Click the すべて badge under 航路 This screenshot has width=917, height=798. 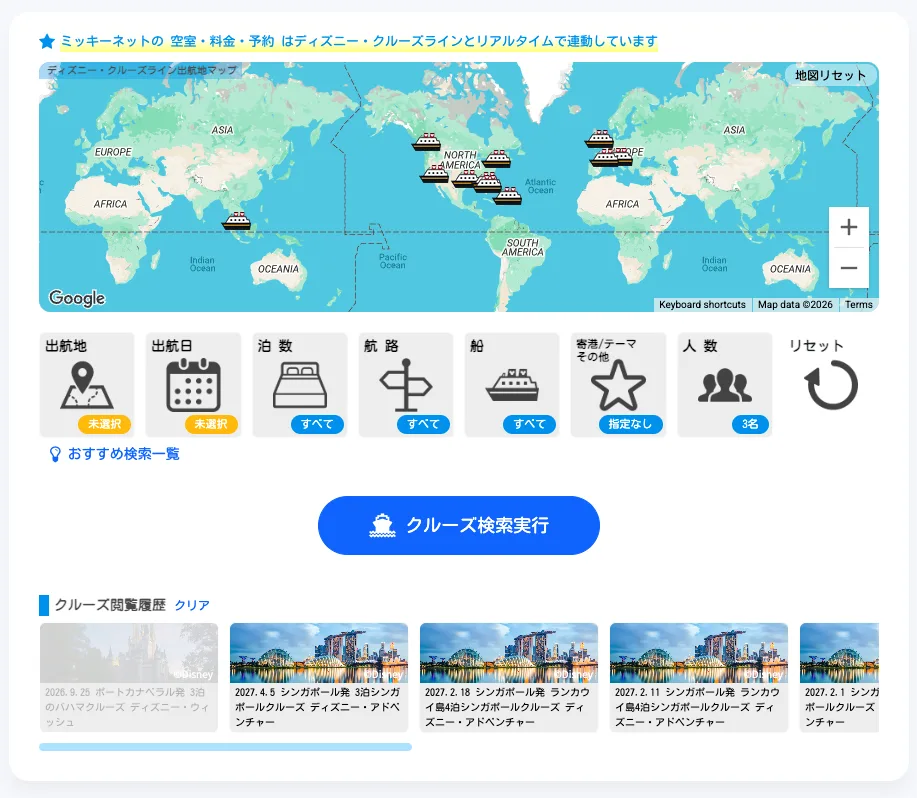click(423, 424)
